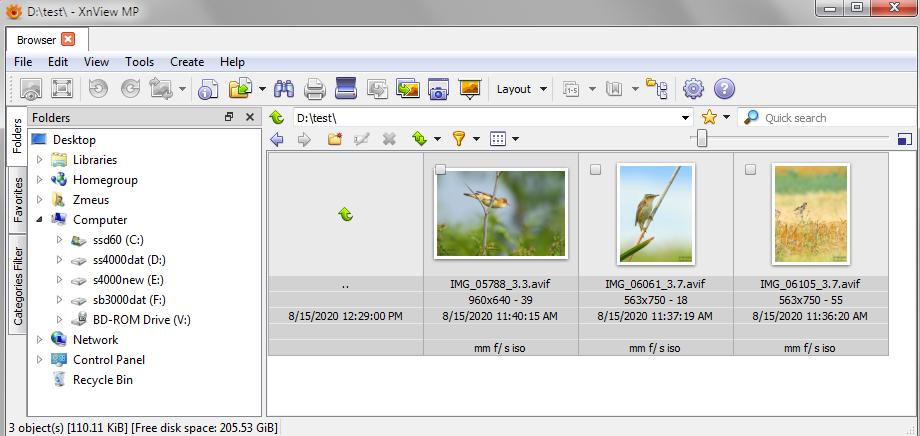Select Desktop in the folder tree

(x=74, y=140)
